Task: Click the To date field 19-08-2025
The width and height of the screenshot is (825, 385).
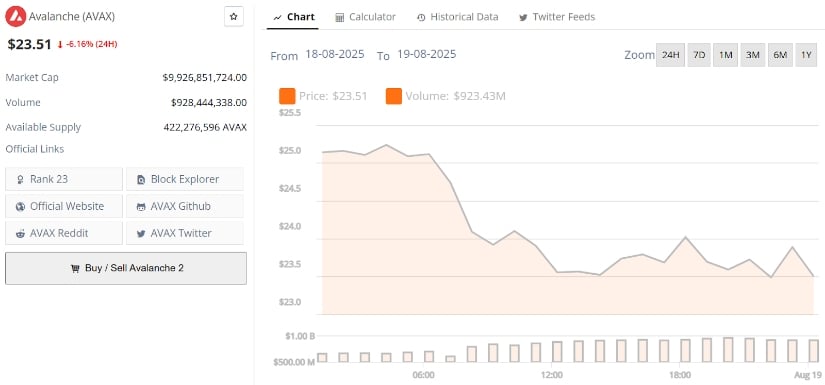Action: point(427,54)
